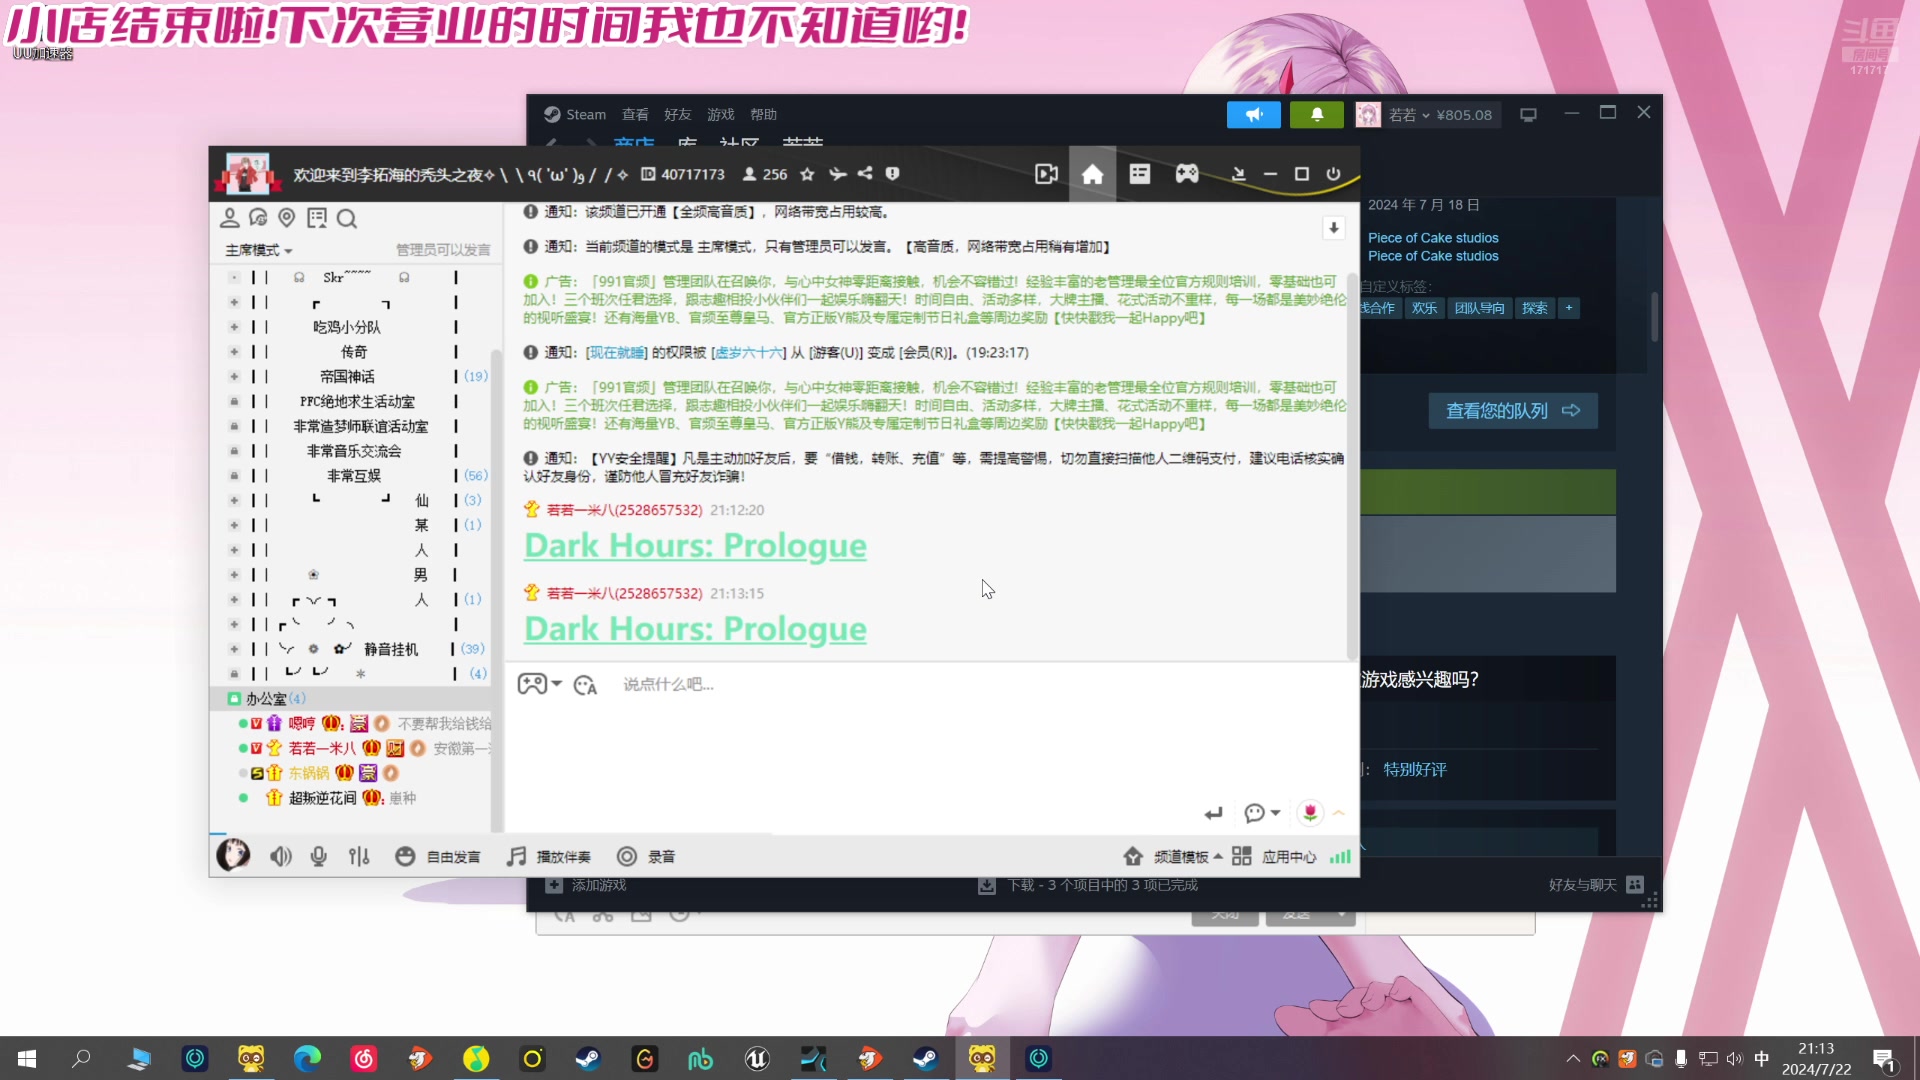This screenshot has height=1080, width=1920.
Task: Open Steam from Windows taskbar
Action: click(587, 1059)
